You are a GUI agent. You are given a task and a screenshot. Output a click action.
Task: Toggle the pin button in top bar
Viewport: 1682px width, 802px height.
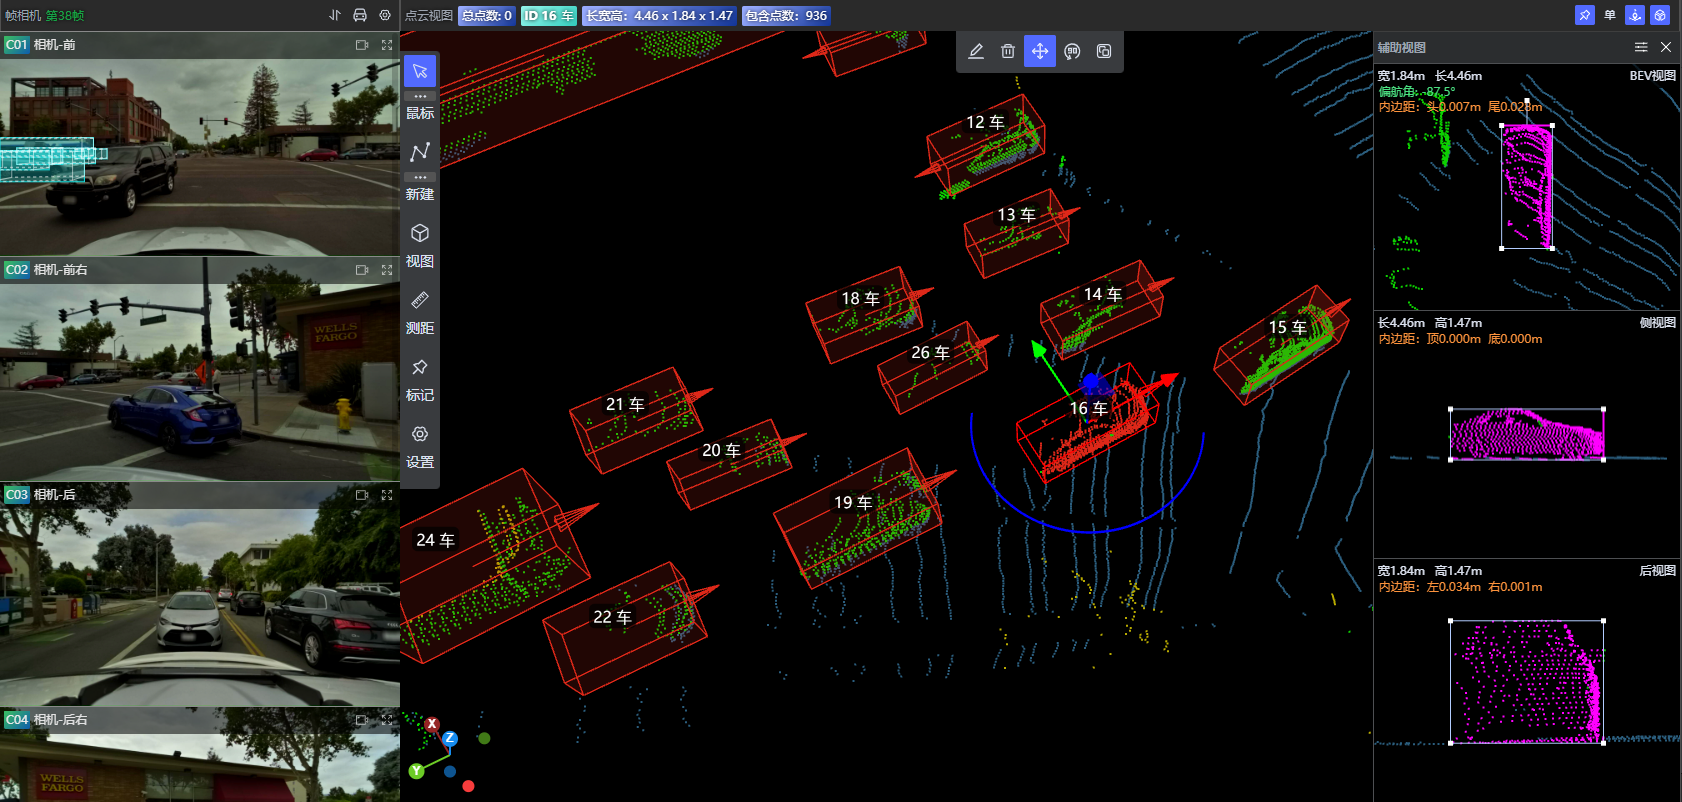click(1585, 15)
